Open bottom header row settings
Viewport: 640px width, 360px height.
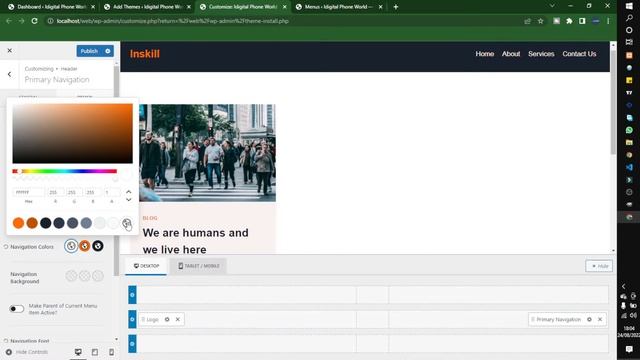pyautogui.click(x=132, y=344)
